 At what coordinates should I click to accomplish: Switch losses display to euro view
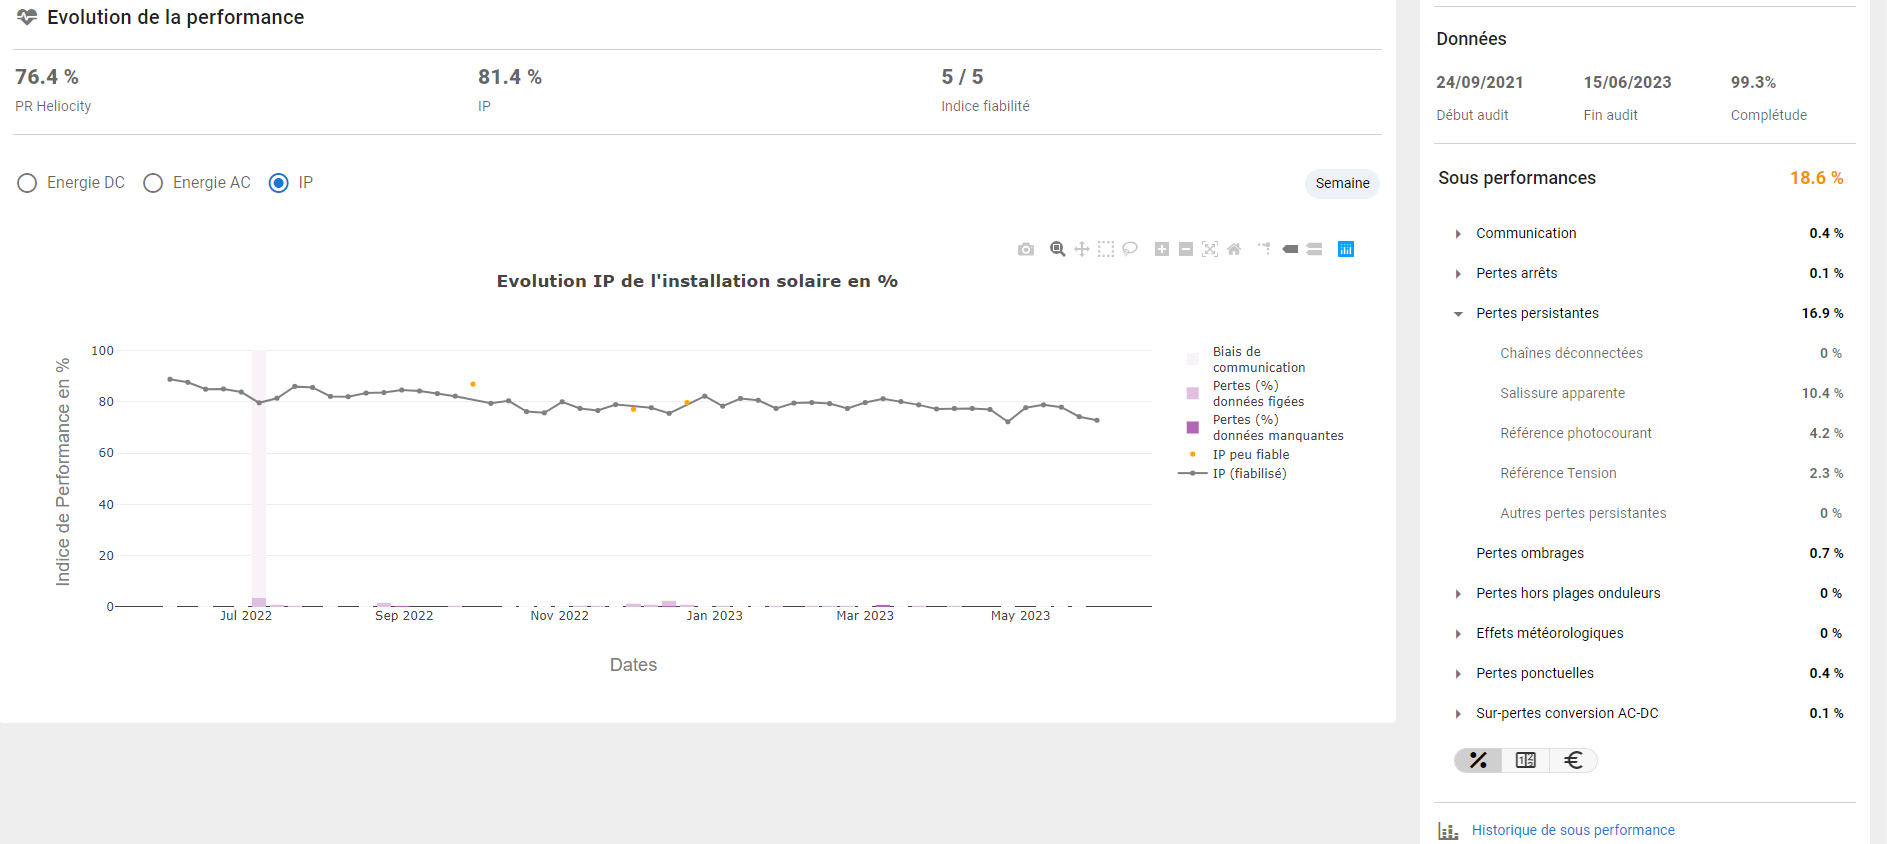pyautogui.click(x=1573, y=761)
